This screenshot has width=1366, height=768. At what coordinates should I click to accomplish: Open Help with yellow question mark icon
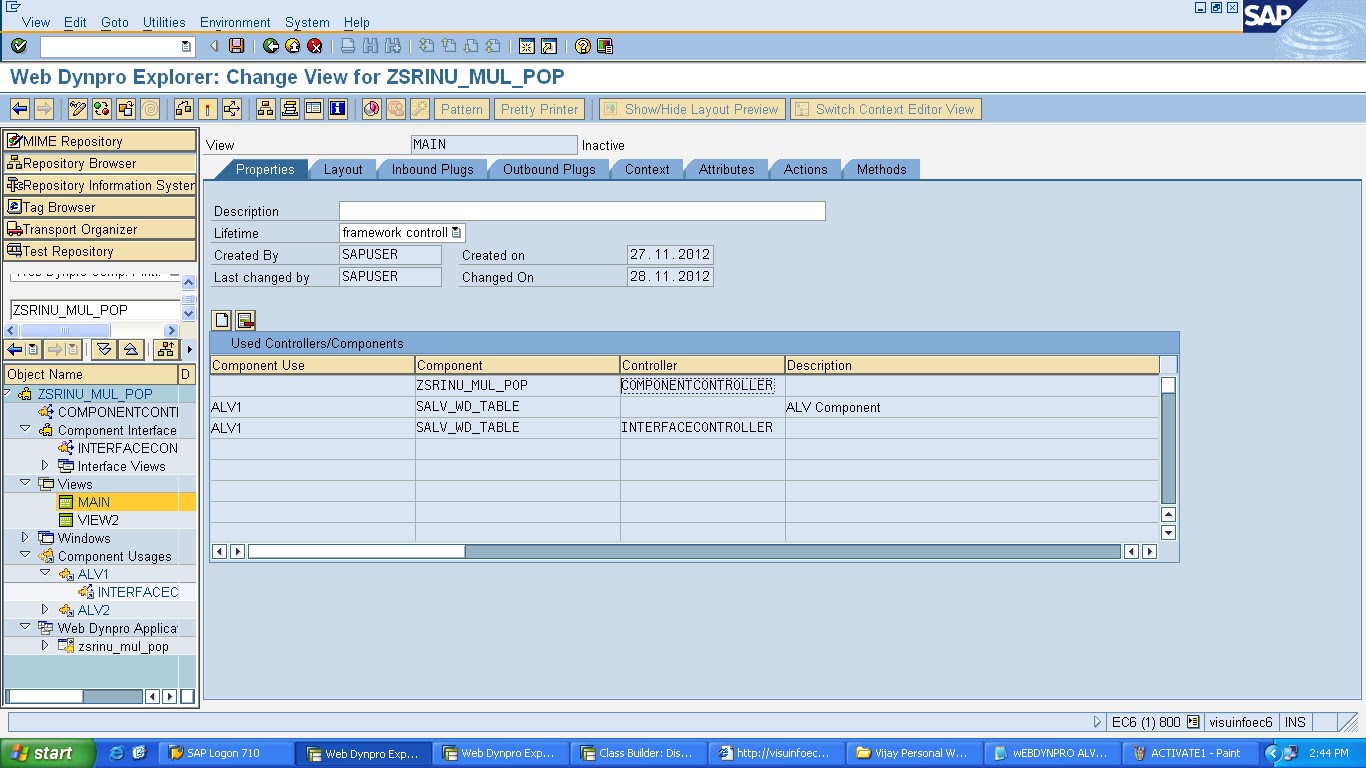(x=582, y=46)
